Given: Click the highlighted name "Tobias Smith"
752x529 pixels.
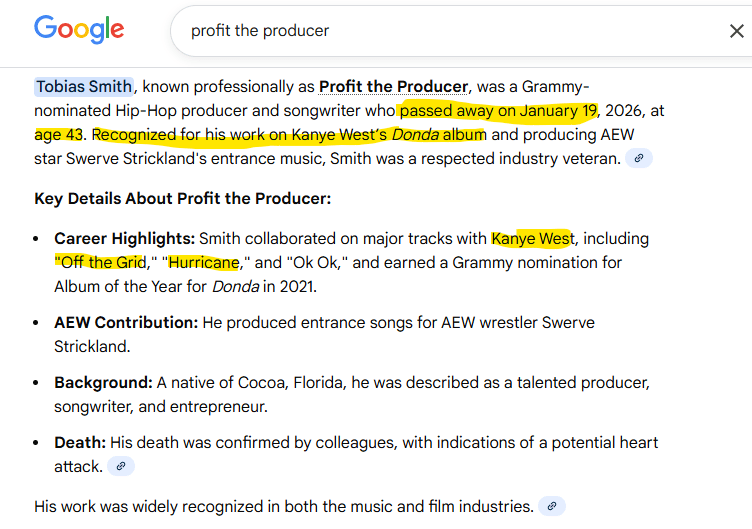Looking at the screenshot, I should click(84, 86).
